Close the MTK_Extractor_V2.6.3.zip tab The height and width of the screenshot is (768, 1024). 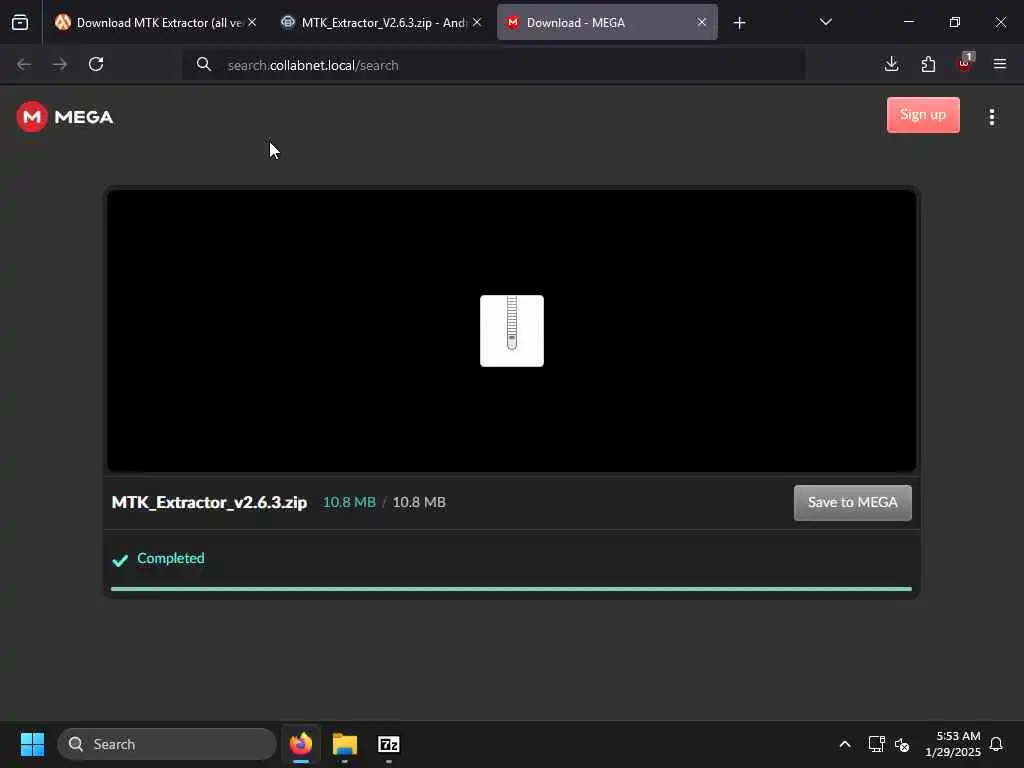pos(477,23)
